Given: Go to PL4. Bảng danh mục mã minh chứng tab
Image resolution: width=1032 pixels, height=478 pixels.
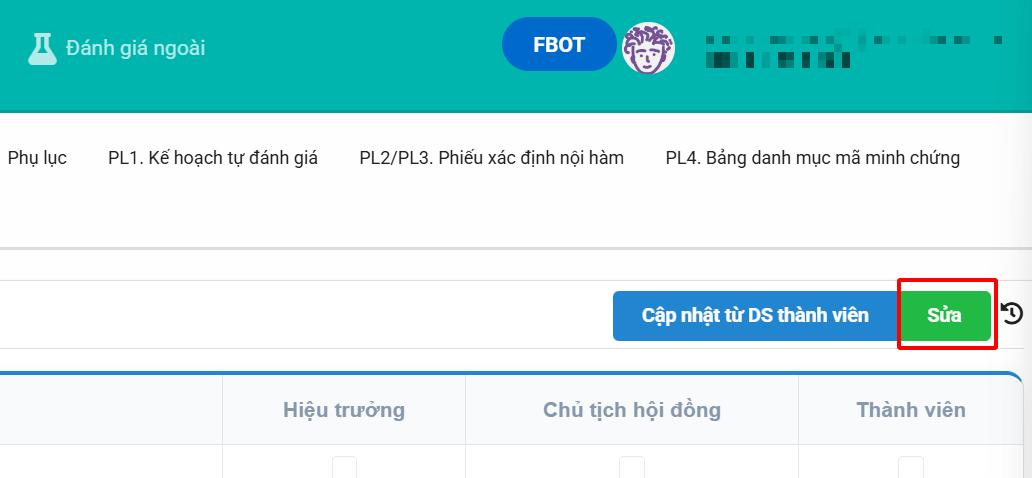Looking at the screenshot, I should tap(812, 158).
